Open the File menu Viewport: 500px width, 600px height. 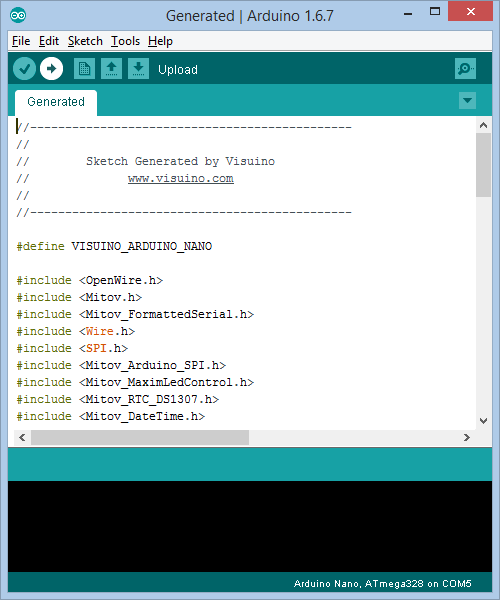click(x=21, y=41)
